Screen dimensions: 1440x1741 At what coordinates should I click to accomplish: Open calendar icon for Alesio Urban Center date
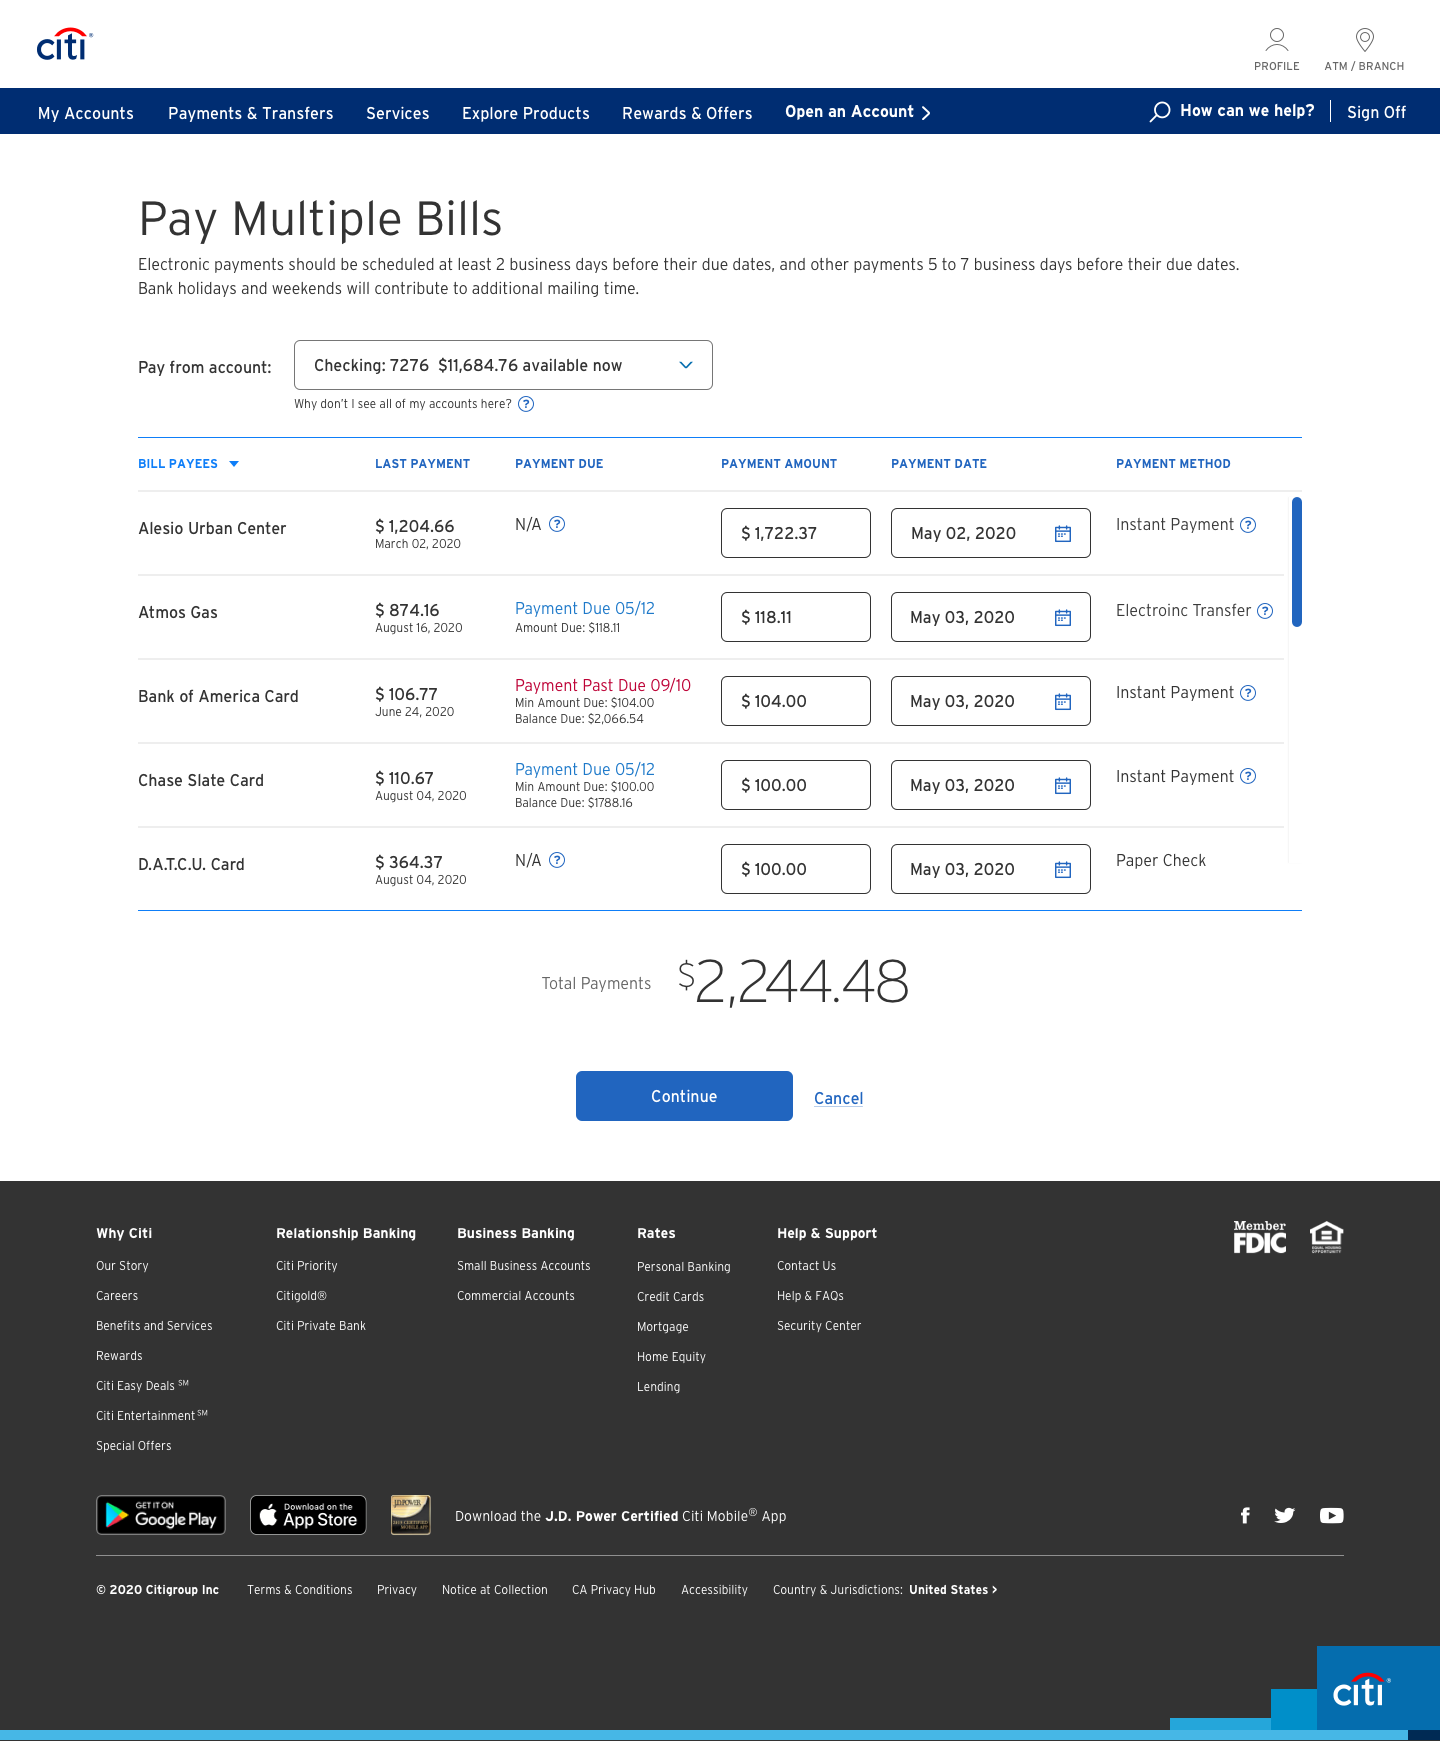click(1063, 534)
